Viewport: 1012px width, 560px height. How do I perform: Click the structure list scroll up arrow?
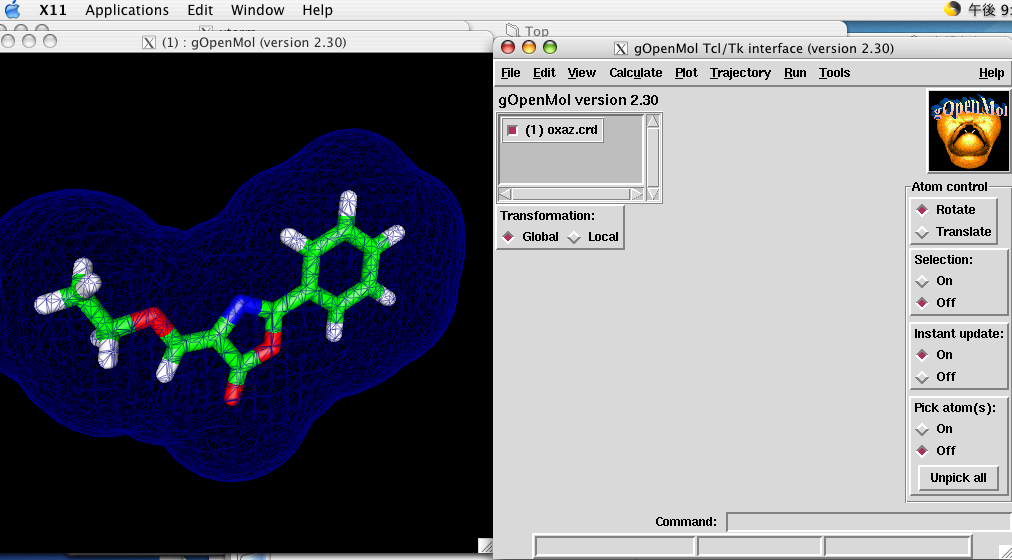click(x=653, y=121)
